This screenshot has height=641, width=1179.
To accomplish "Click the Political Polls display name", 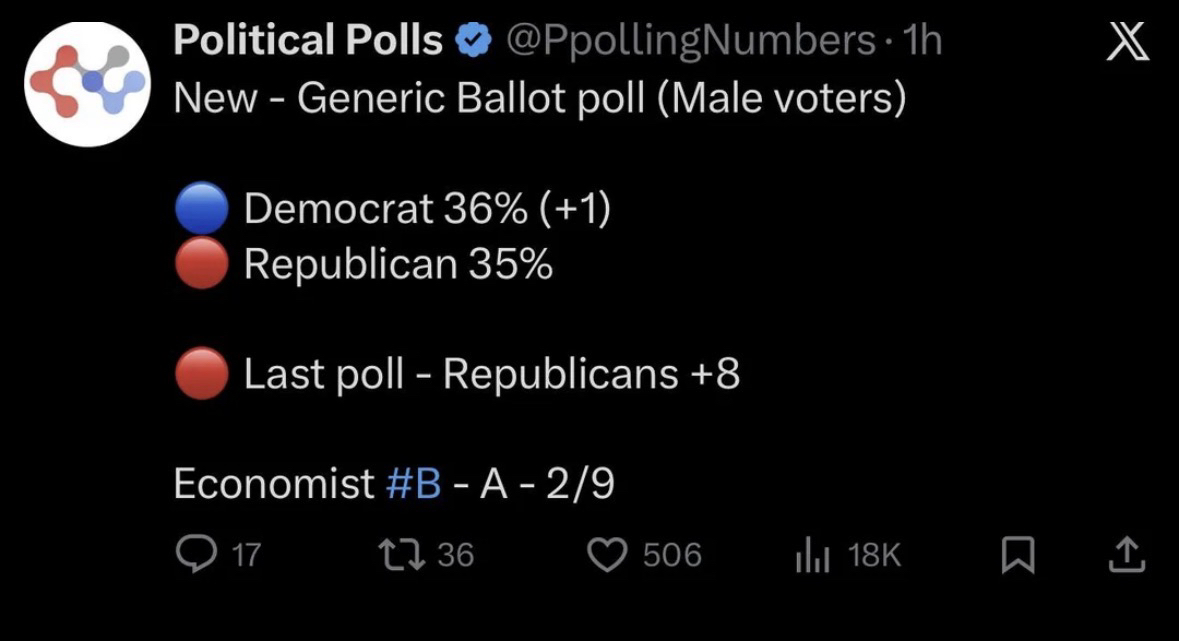I will (x=308, y=41).
